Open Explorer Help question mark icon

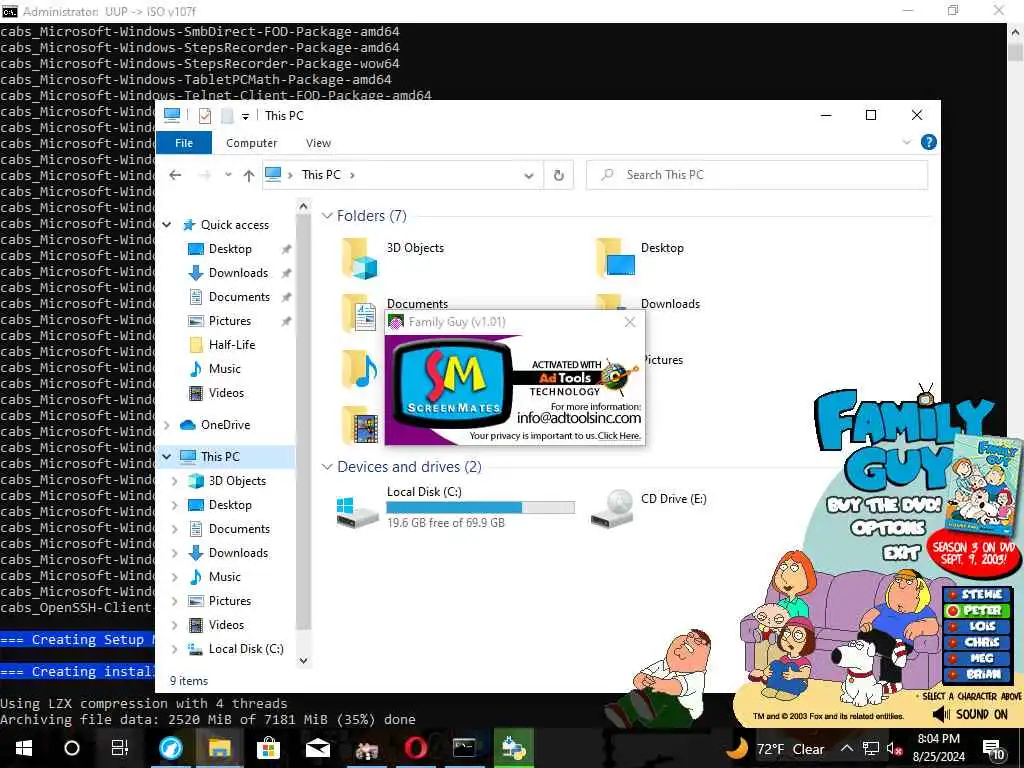coord(928,142)
